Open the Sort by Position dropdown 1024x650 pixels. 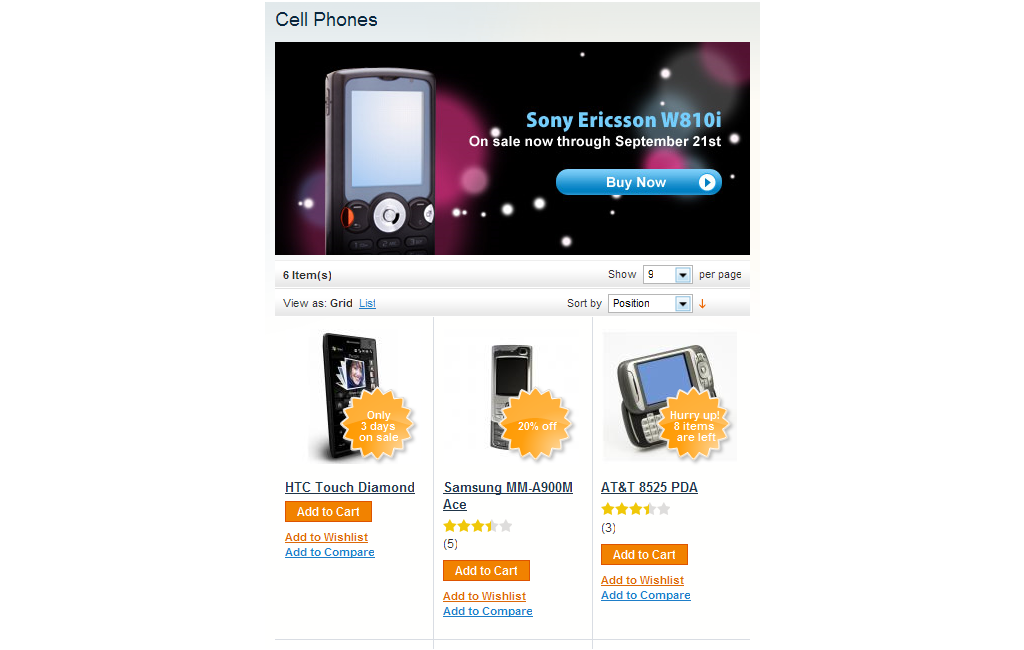pyautogui.click(x=649, y=304)
